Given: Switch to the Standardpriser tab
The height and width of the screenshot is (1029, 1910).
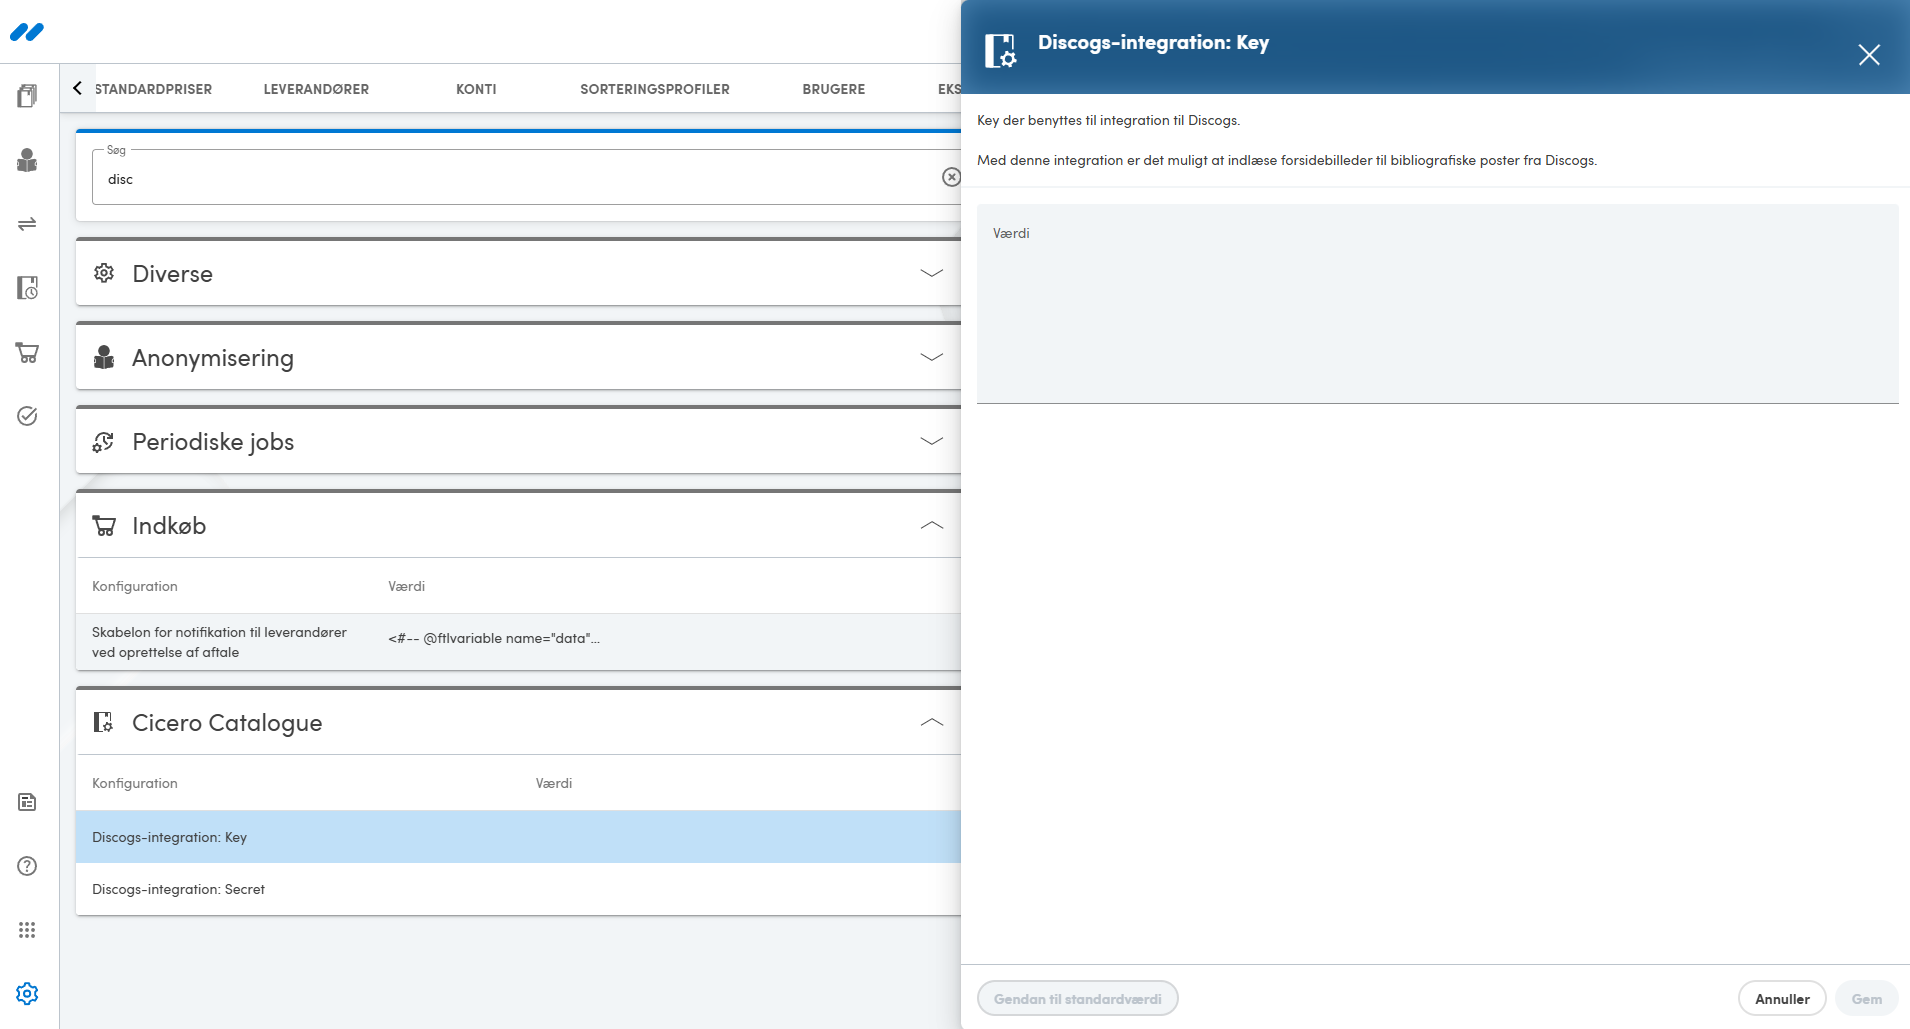Looking at the screenshot, I should [x=153, y=89].
